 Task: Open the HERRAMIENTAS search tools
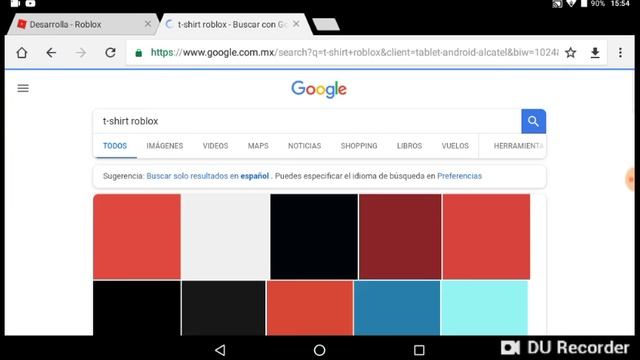click(518, 146)
